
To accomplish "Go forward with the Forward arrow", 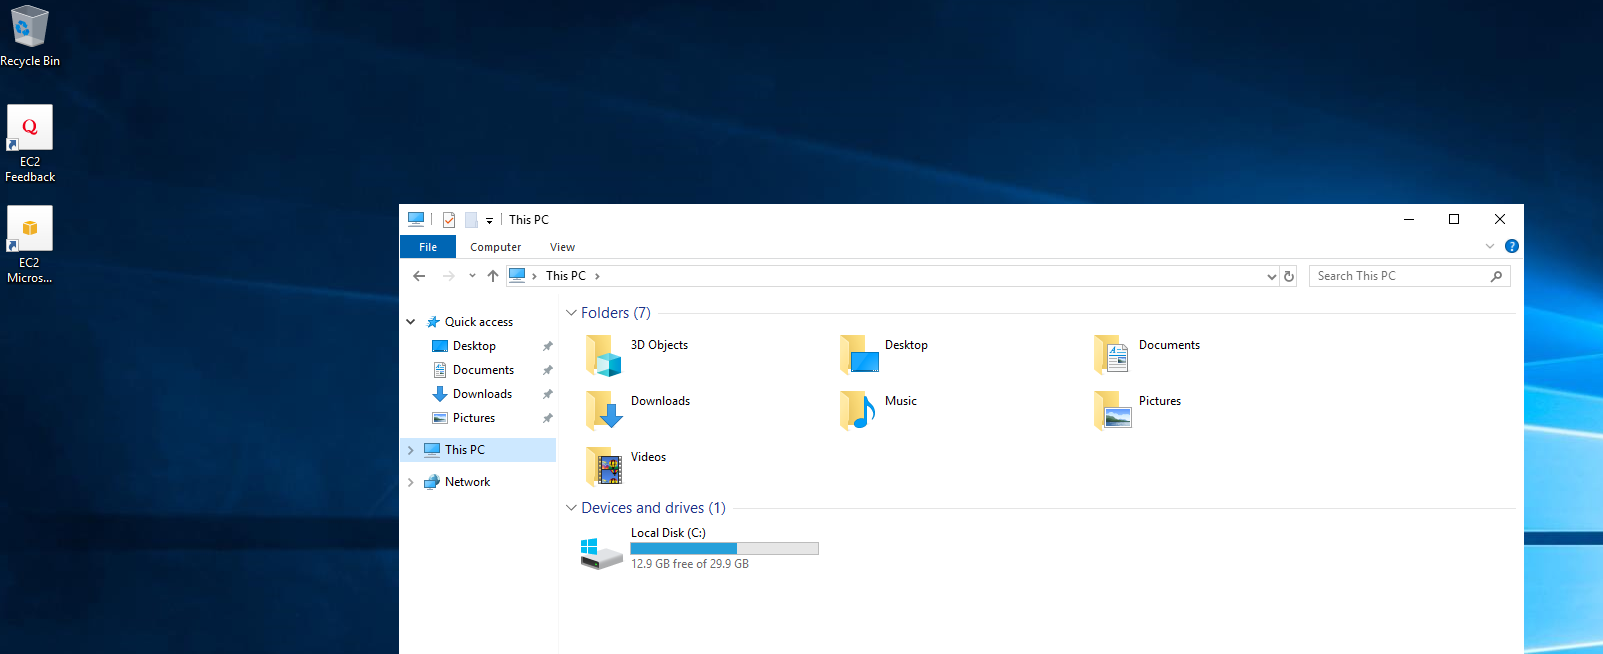I will click(448, 276).
